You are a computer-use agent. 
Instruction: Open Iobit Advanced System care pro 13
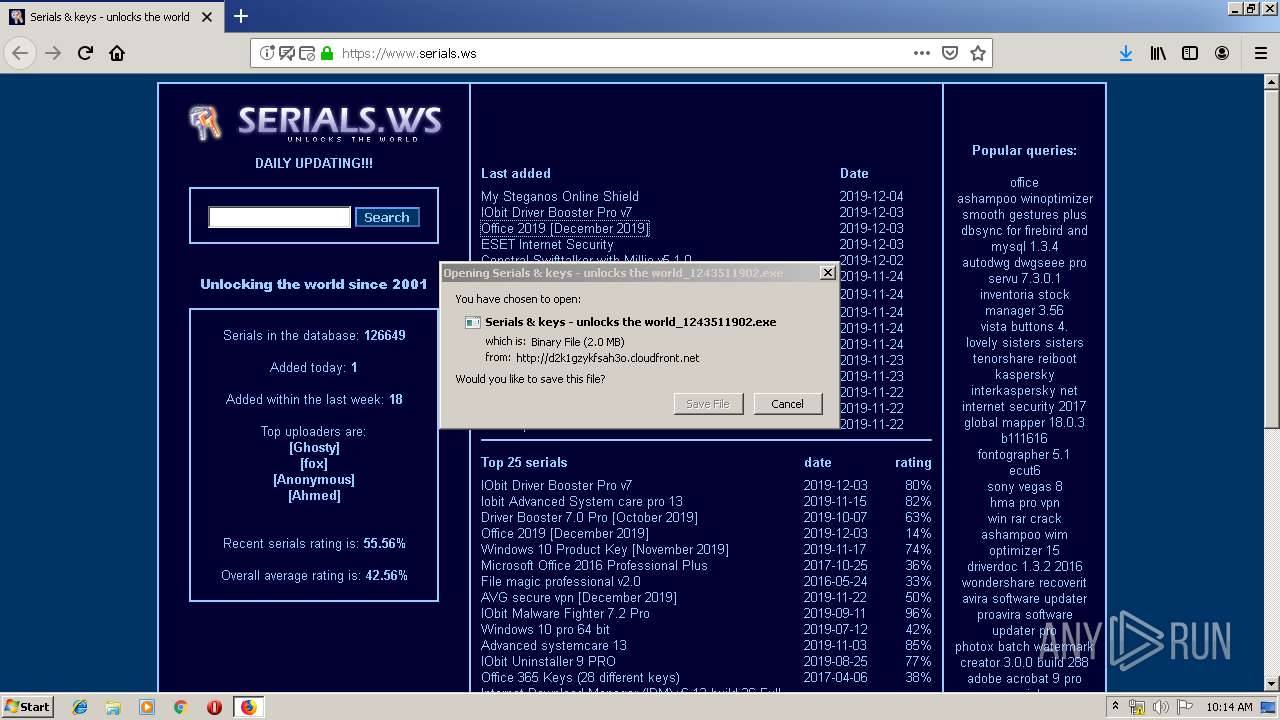[582, 501]
